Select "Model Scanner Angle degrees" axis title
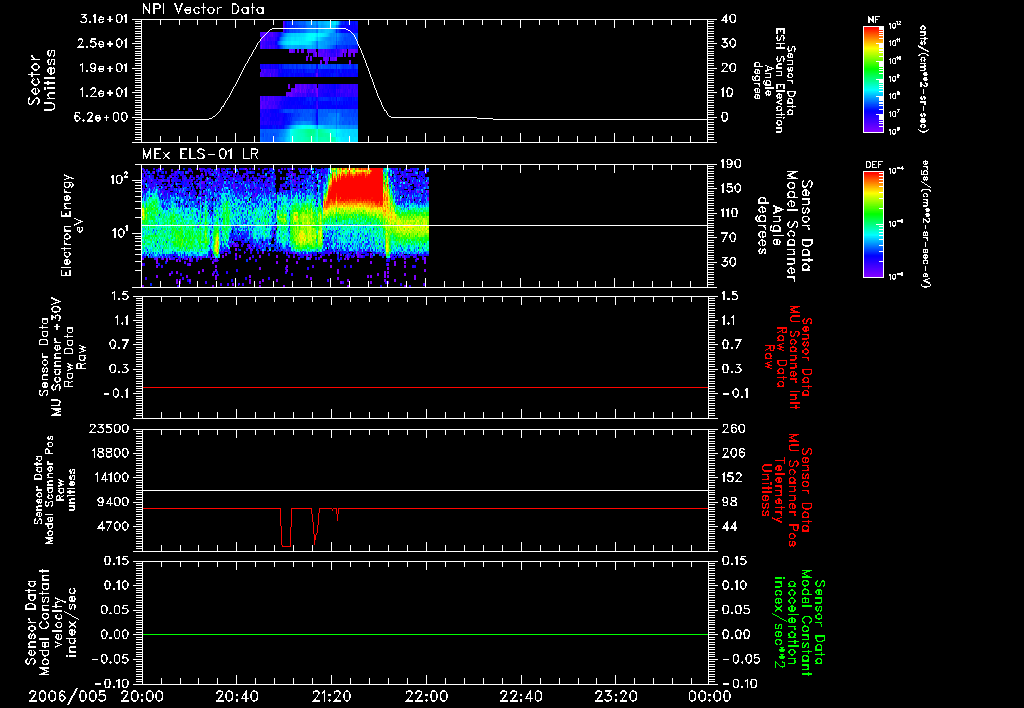Screen dimensions: 1024x708 (776, 226)
